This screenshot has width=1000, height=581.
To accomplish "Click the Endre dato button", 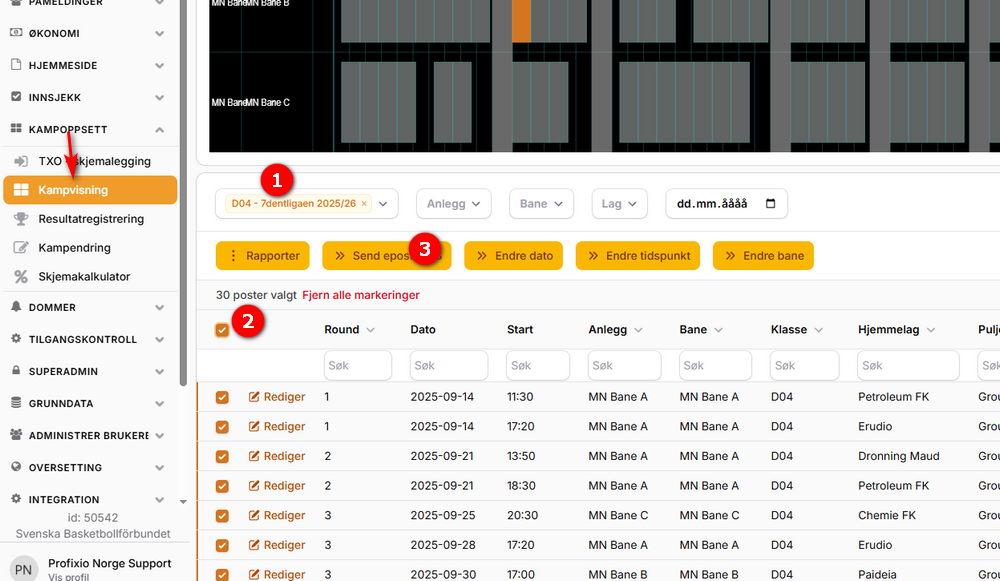I will point(513,256).
